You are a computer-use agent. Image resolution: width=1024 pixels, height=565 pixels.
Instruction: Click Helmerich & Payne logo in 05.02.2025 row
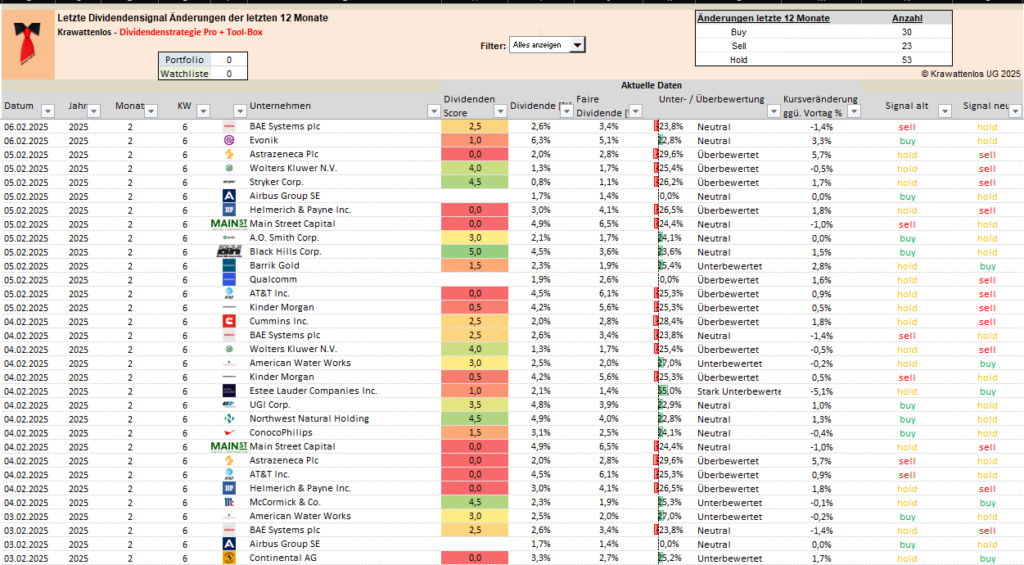pos(229,210)
